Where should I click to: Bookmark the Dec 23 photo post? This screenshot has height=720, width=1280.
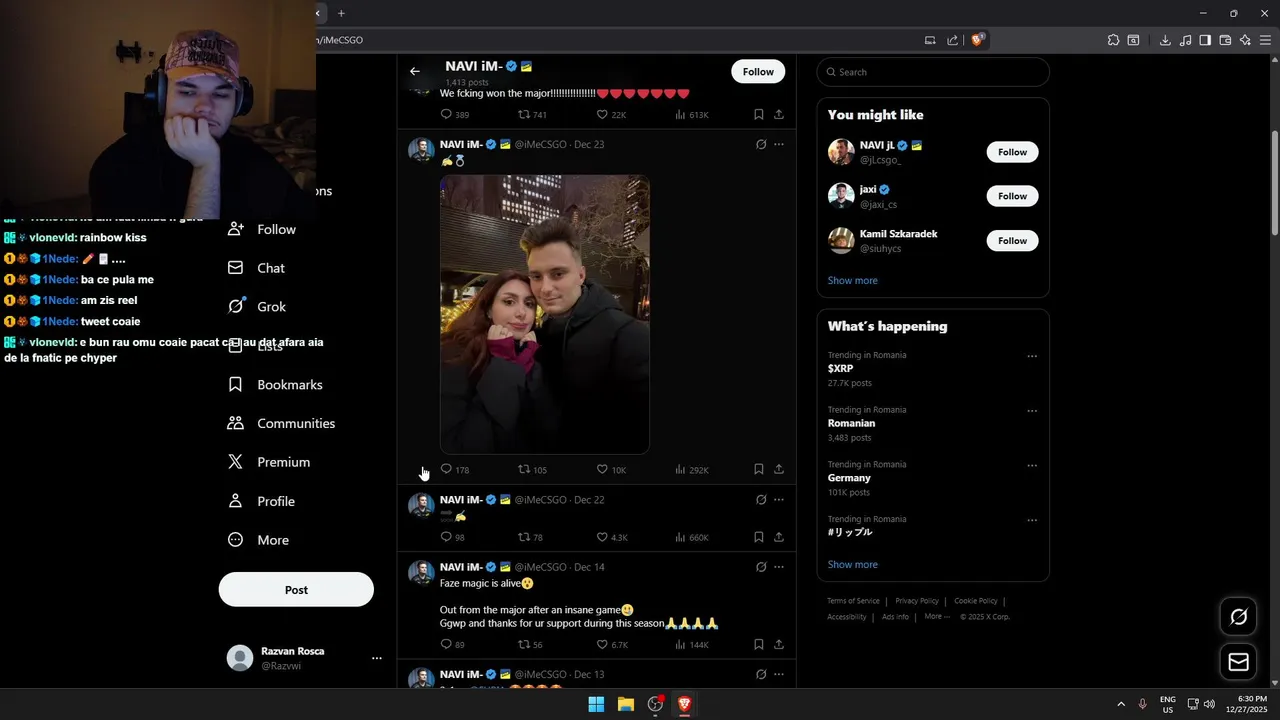click(759, 469)
